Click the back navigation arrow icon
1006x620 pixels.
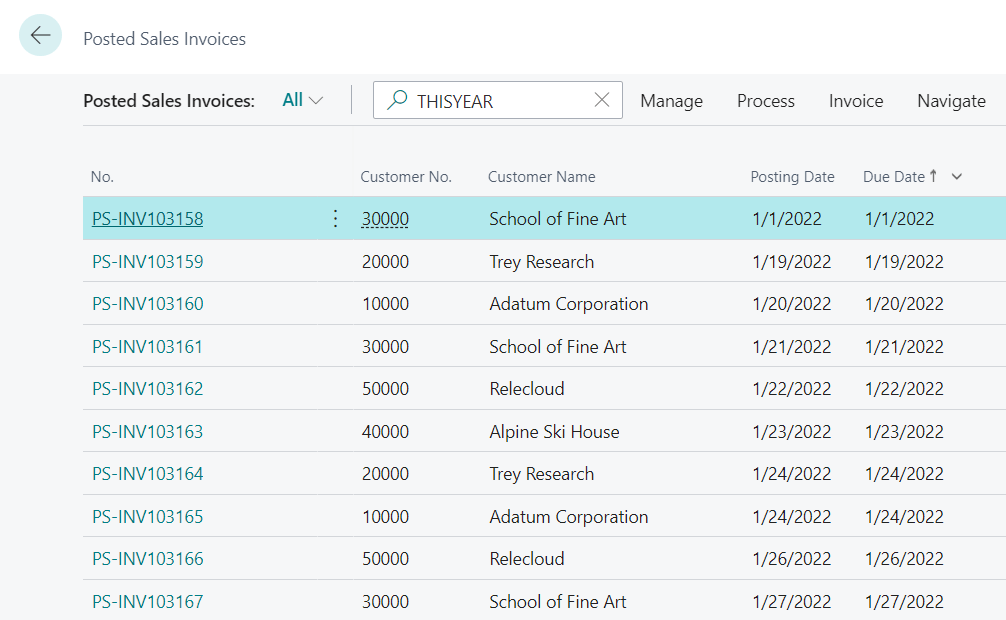point(40,35)
